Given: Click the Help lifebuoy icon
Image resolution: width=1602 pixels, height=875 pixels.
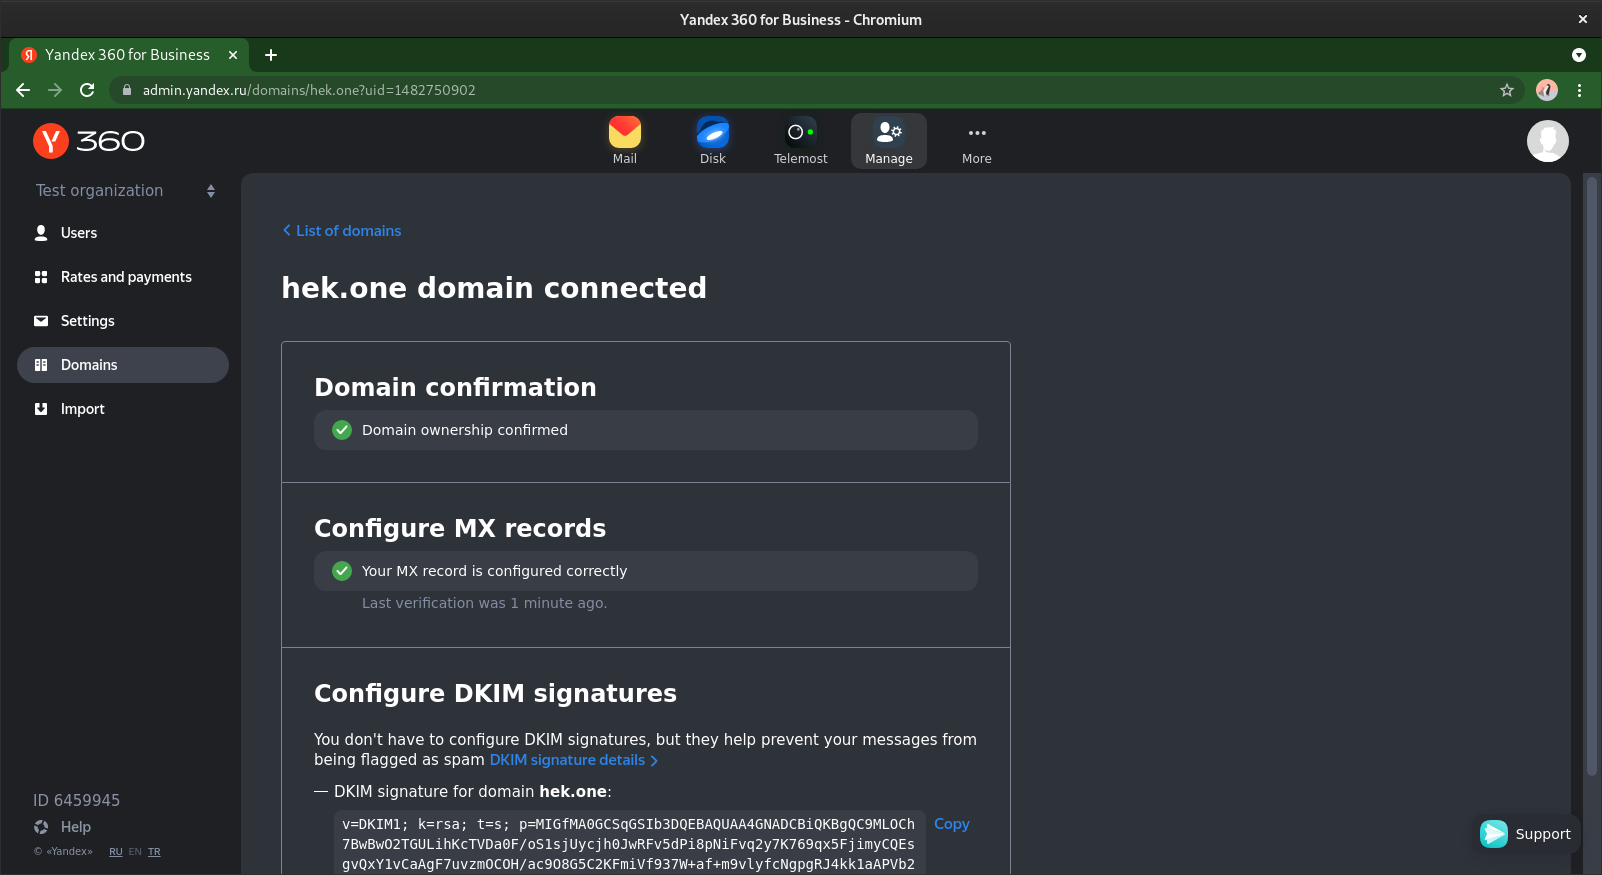Looking at the screenshot, I should (41, 827).
